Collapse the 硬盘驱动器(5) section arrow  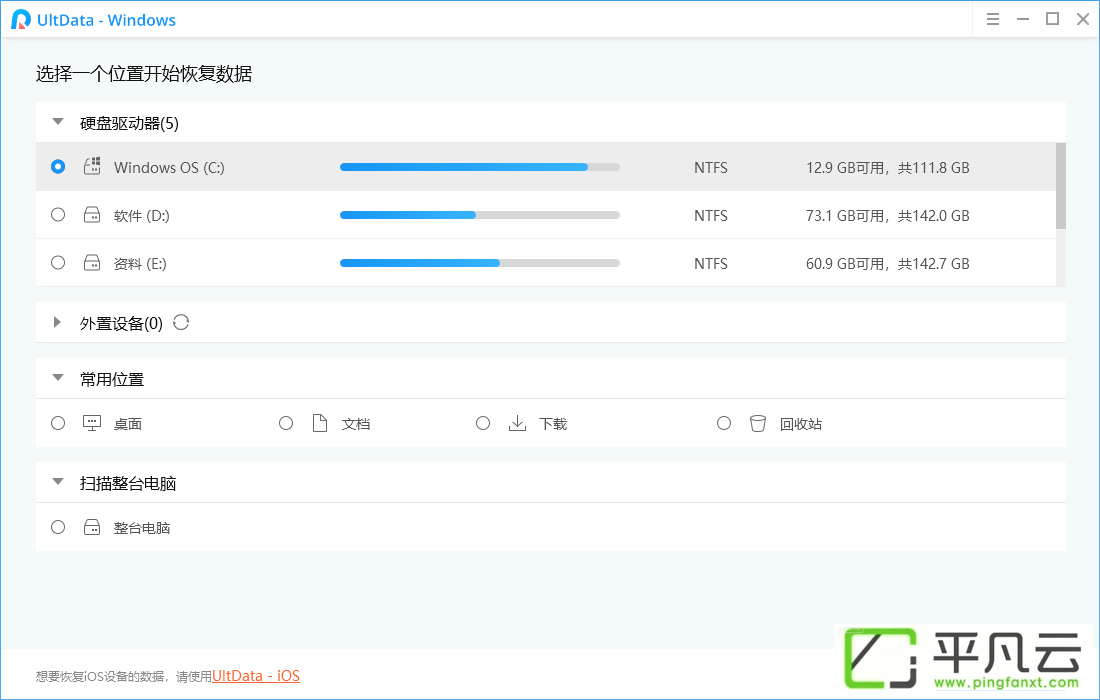point(58,122)
